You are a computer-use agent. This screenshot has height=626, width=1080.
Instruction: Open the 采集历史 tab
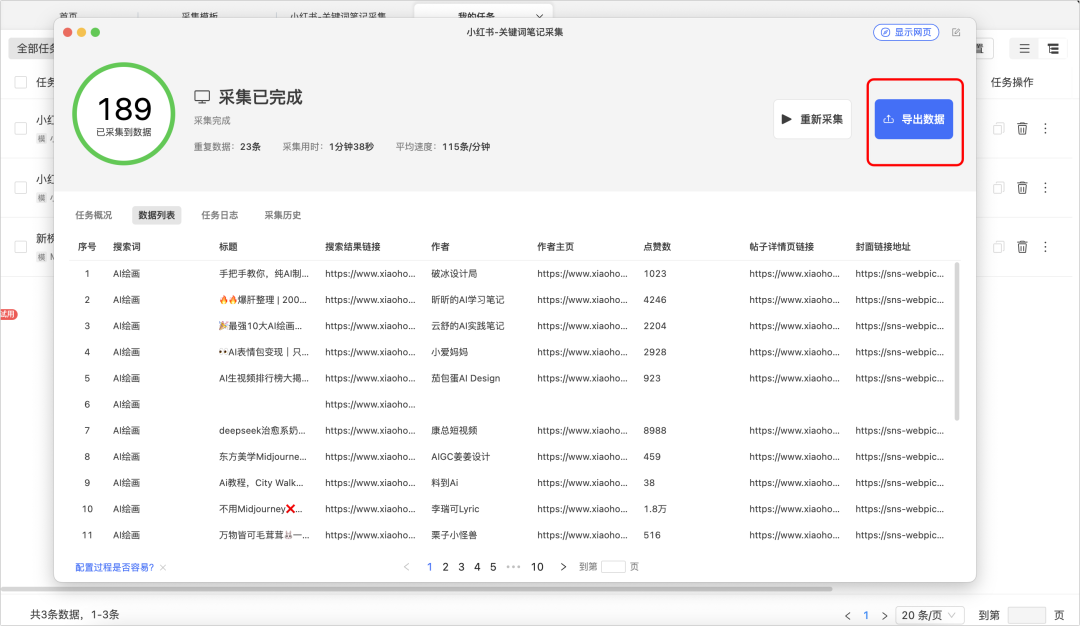282,215
